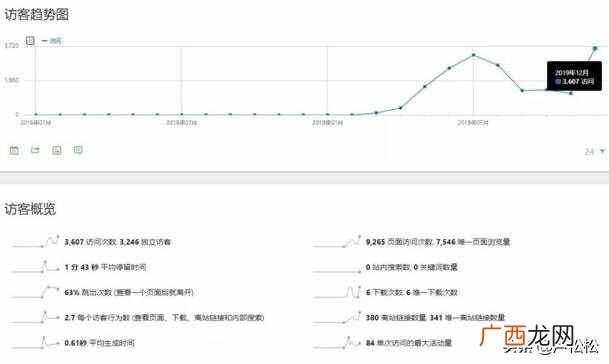The height and width of the screenshot is (364, 609).
Task: Click the text '9,265 页面访问次数'
Action: pos(399,242)
